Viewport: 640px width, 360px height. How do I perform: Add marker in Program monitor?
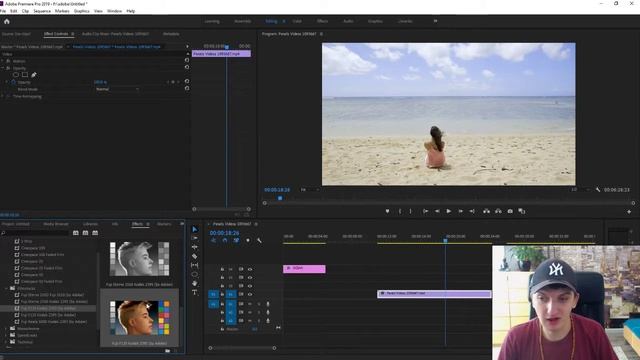pos(387,211)
